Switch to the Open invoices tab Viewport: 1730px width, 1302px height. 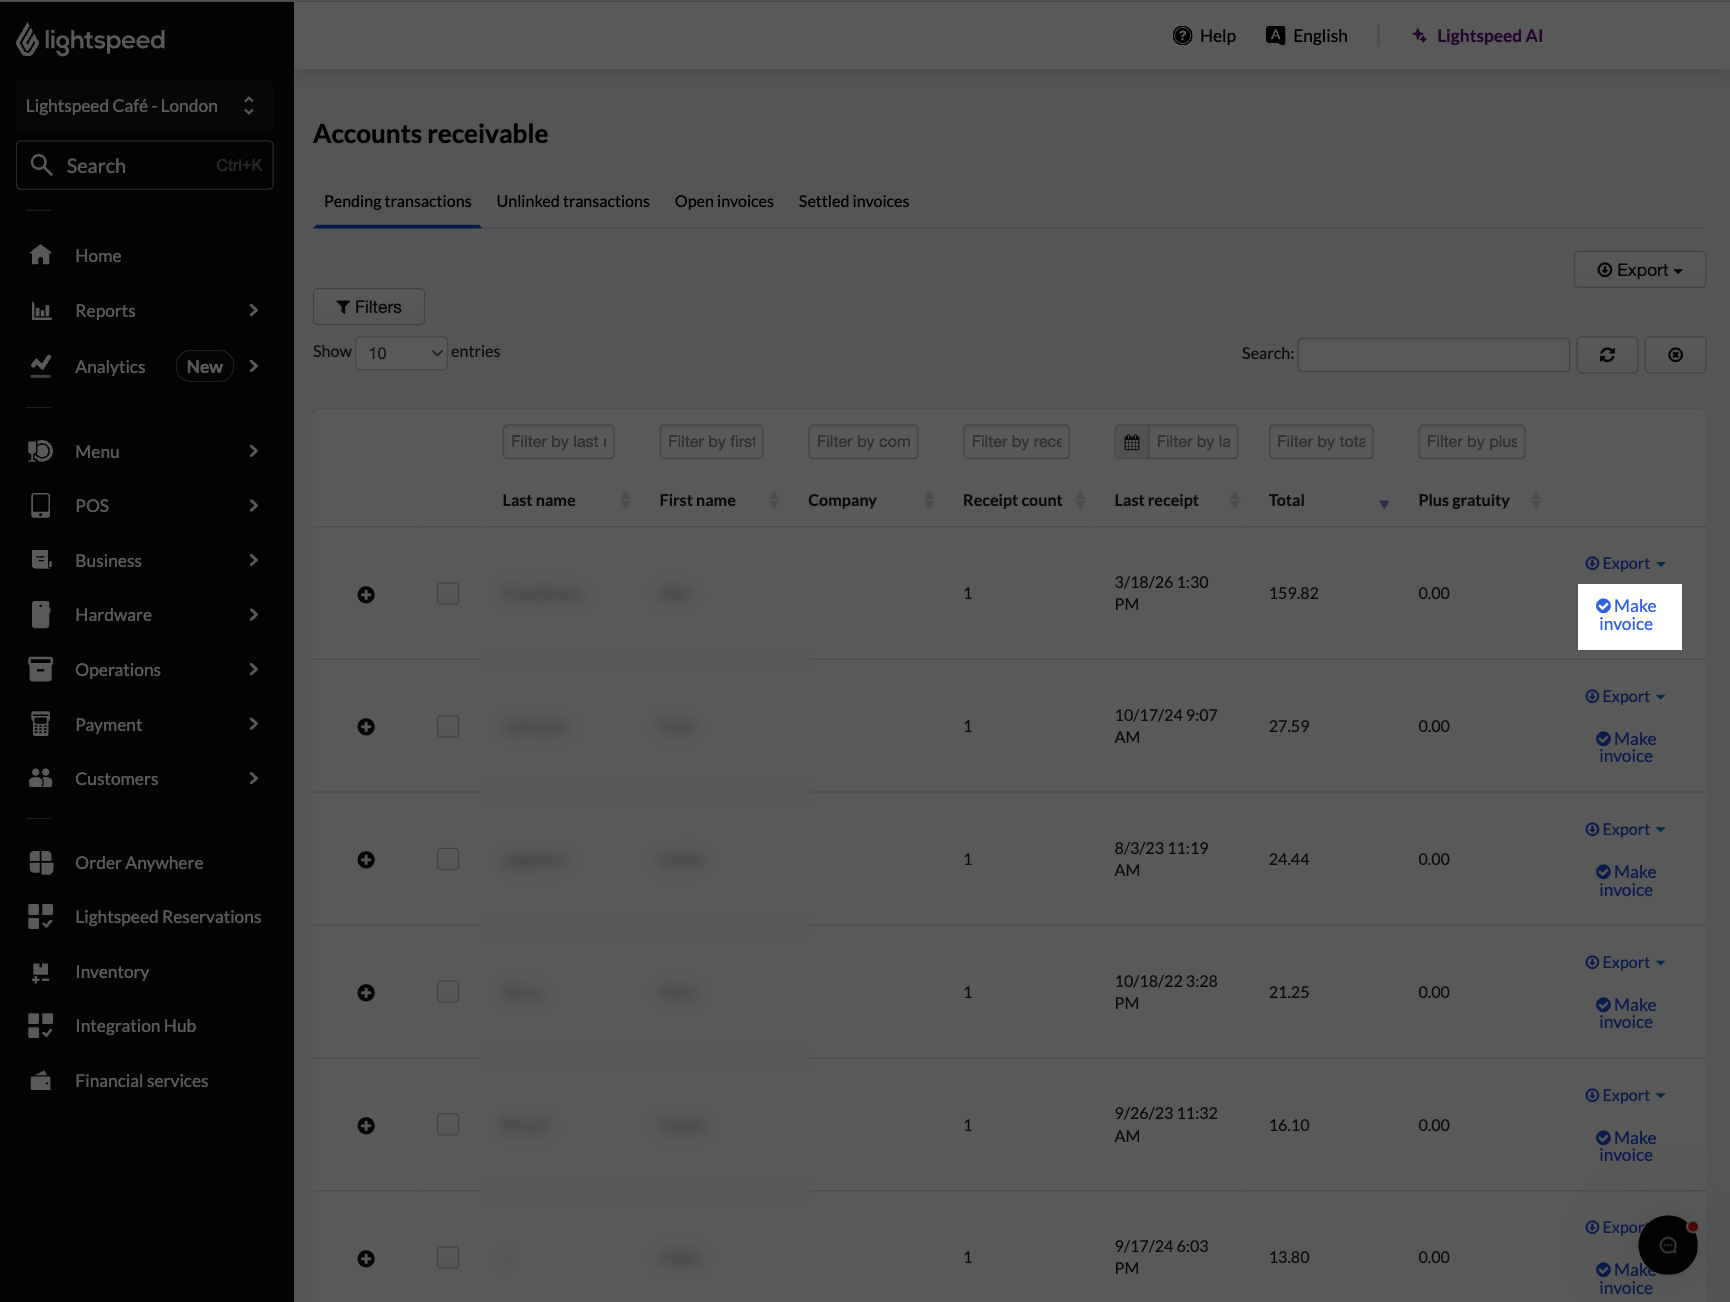[723, 201]
